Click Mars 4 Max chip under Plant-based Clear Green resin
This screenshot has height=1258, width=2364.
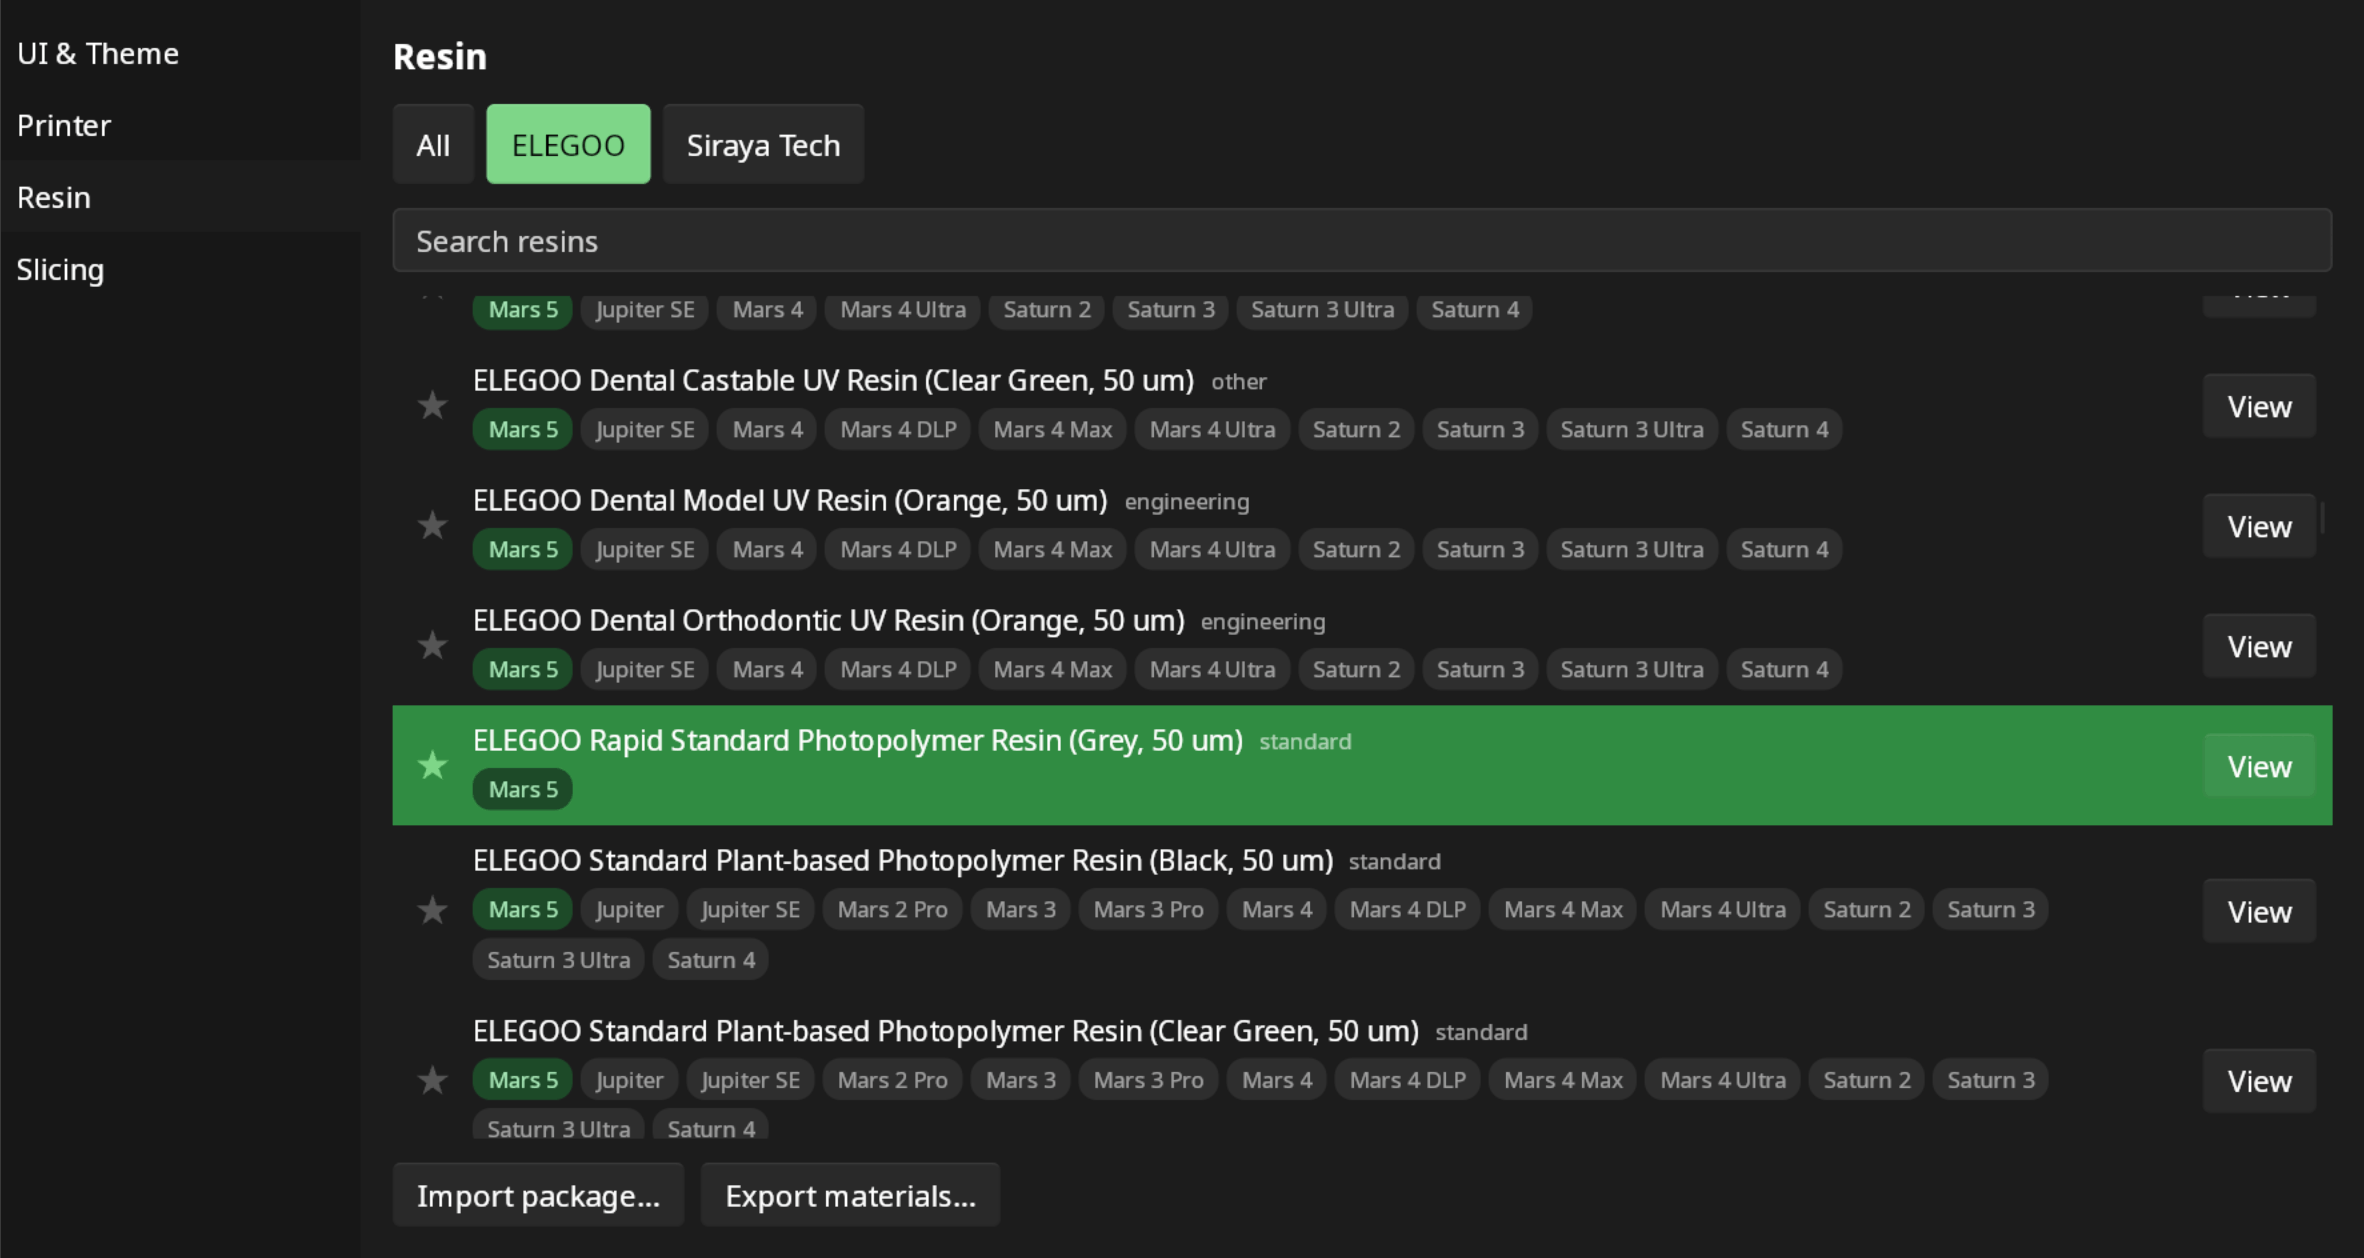coord(1563,1081)
